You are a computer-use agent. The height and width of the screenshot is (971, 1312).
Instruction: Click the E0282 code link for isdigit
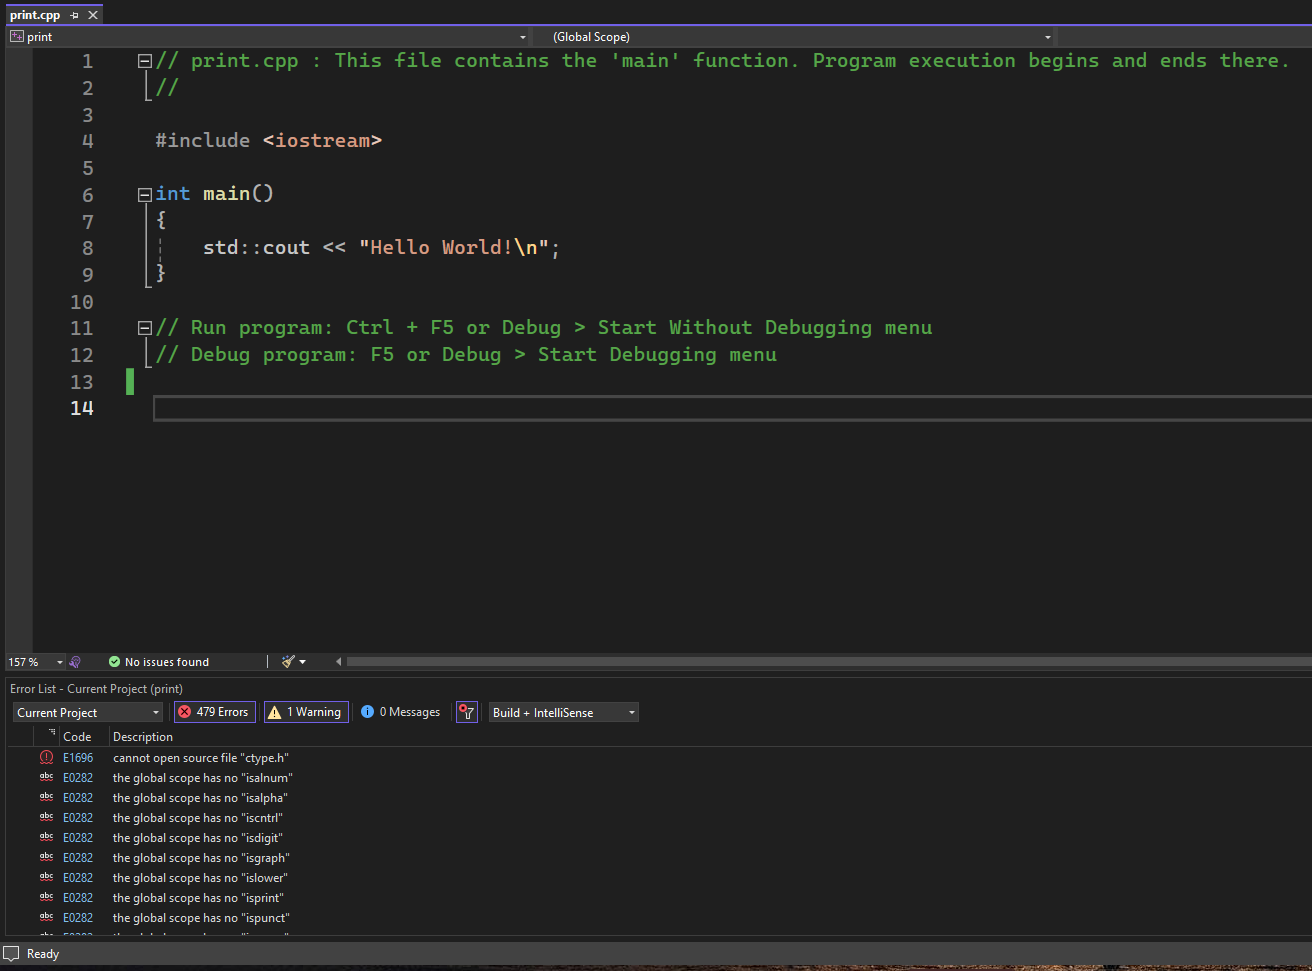tap(78, 838)
